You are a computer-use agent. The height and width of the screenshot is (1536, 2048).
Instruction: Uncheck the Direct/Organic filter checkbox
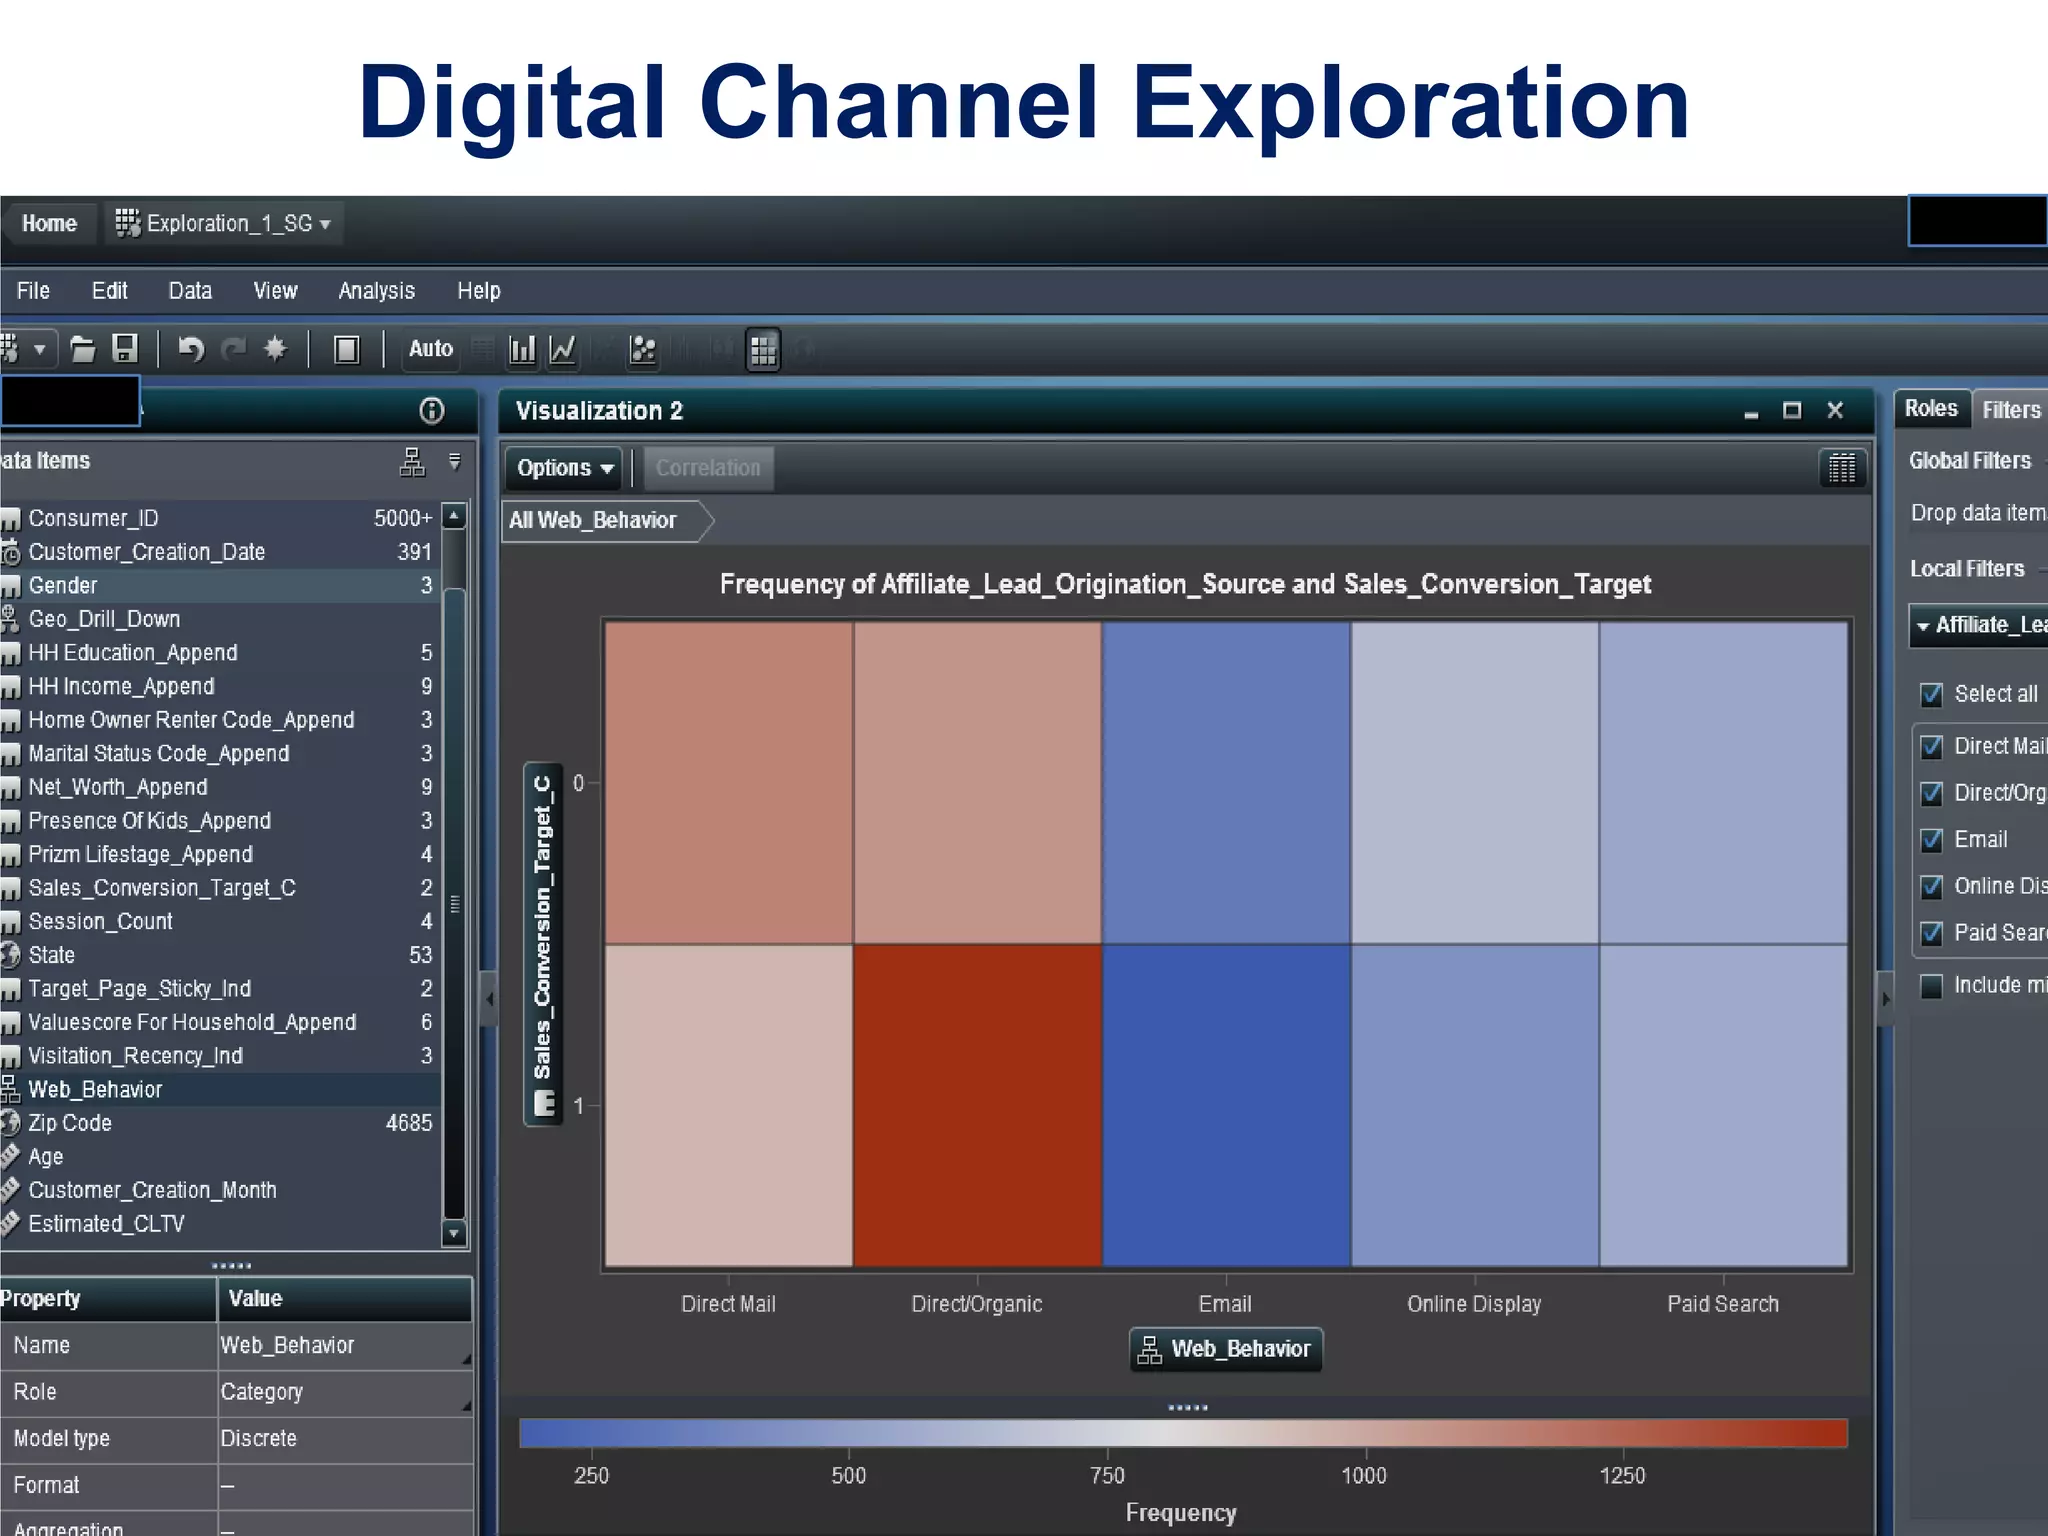click(x=1932, y=793)
